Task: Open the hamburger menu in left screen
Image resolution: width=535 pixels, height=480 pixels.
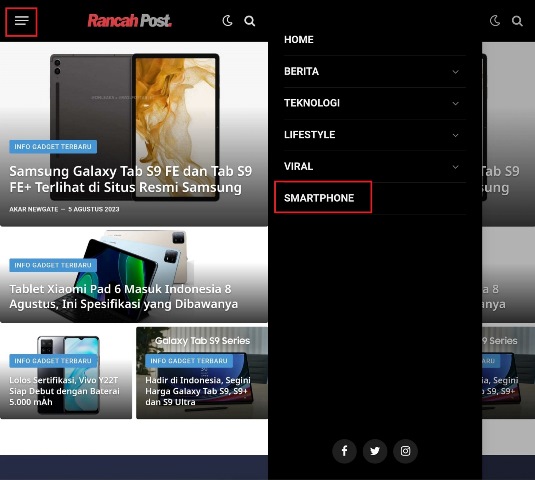Action: pyautogui.click(x=21, y=21)
